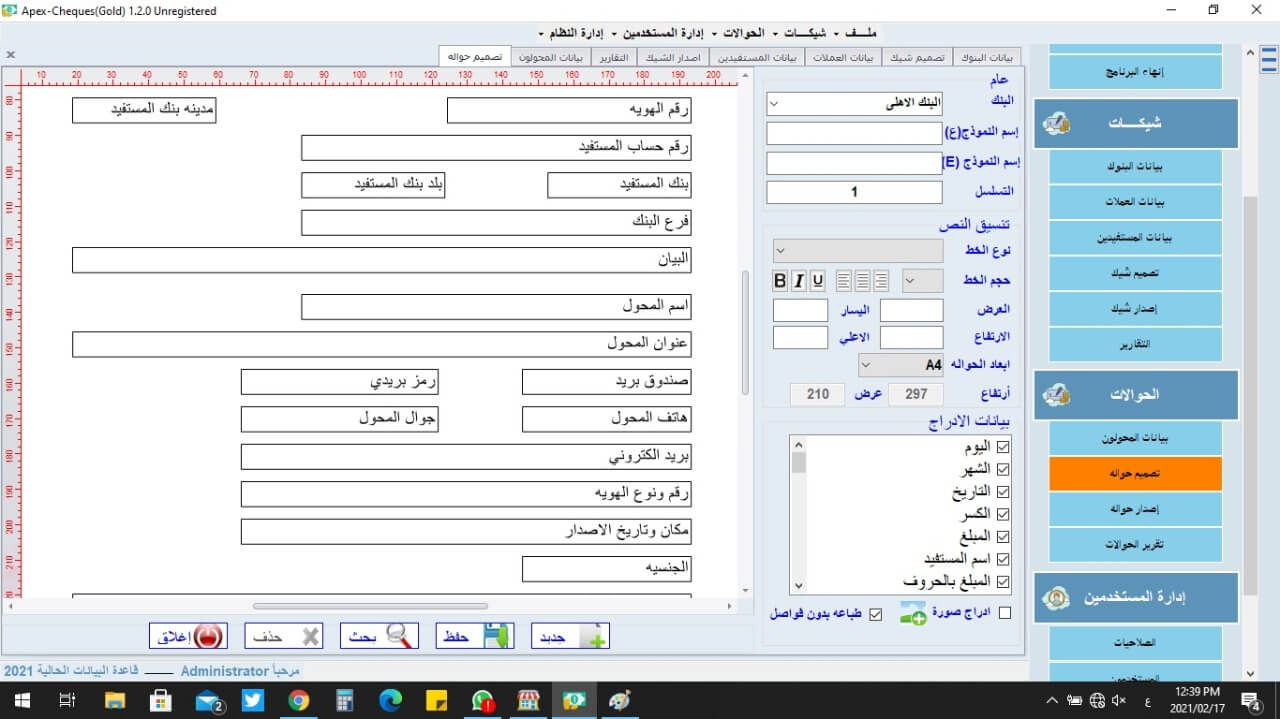Viewport: 1280px width, 719px height.
Task: Click the إصدار حواله sidebar button
Action: (1135, 509)
